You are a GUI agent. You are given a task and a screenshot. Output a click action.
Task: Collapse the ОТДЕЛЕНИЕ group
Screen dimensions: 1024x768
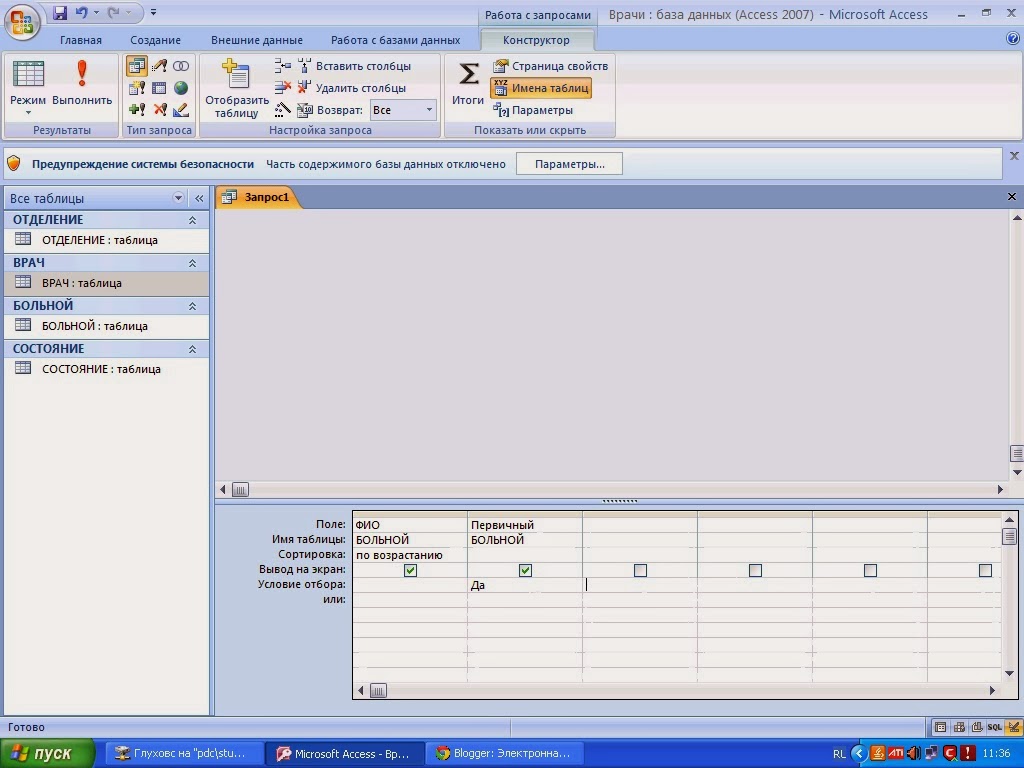pyautogui.click(x=192, y=220)
